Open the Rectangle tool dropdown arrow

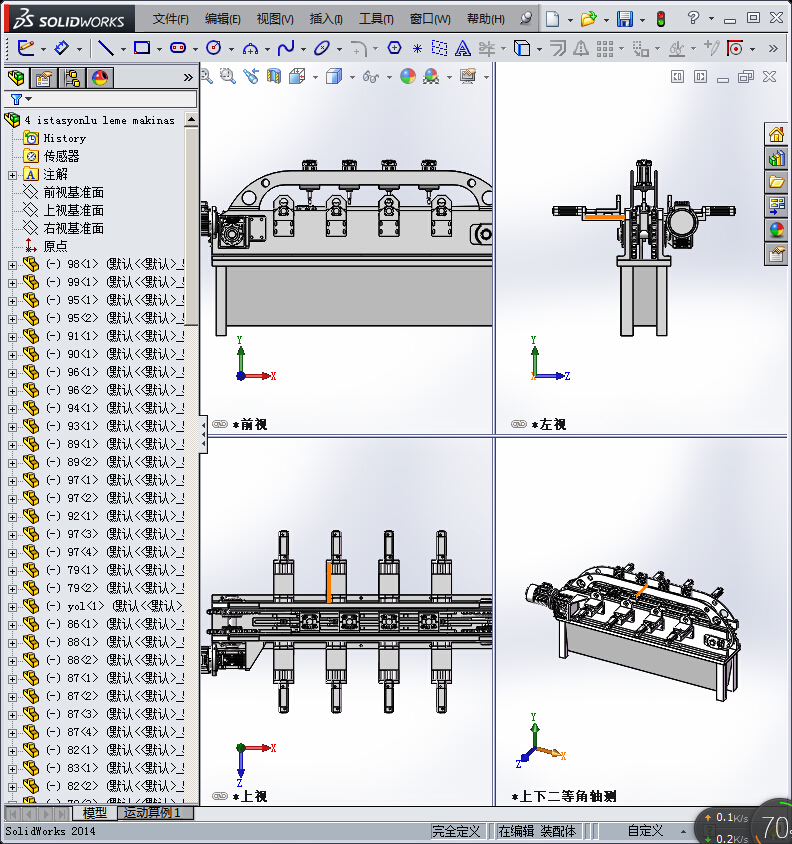click(x=159, y=49)
